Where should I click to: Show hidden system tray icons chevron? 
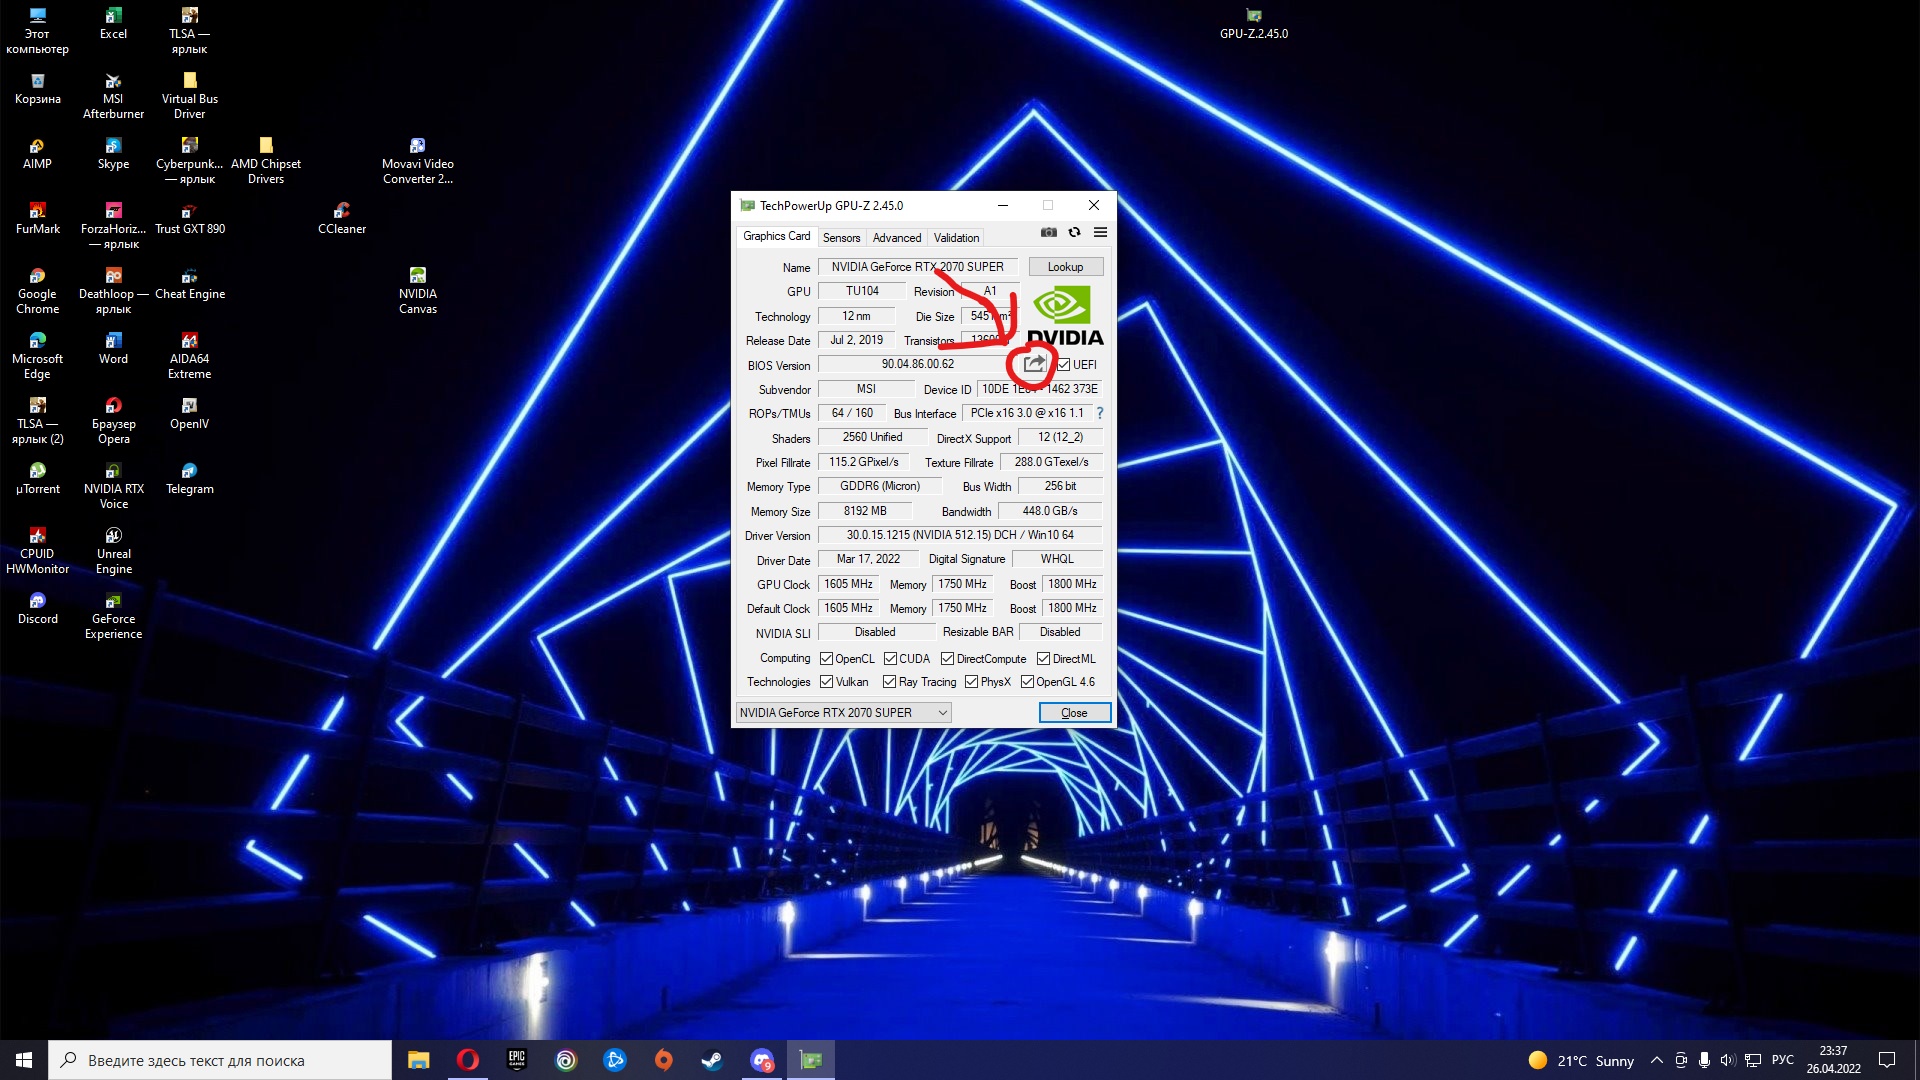[1656, 1060]
